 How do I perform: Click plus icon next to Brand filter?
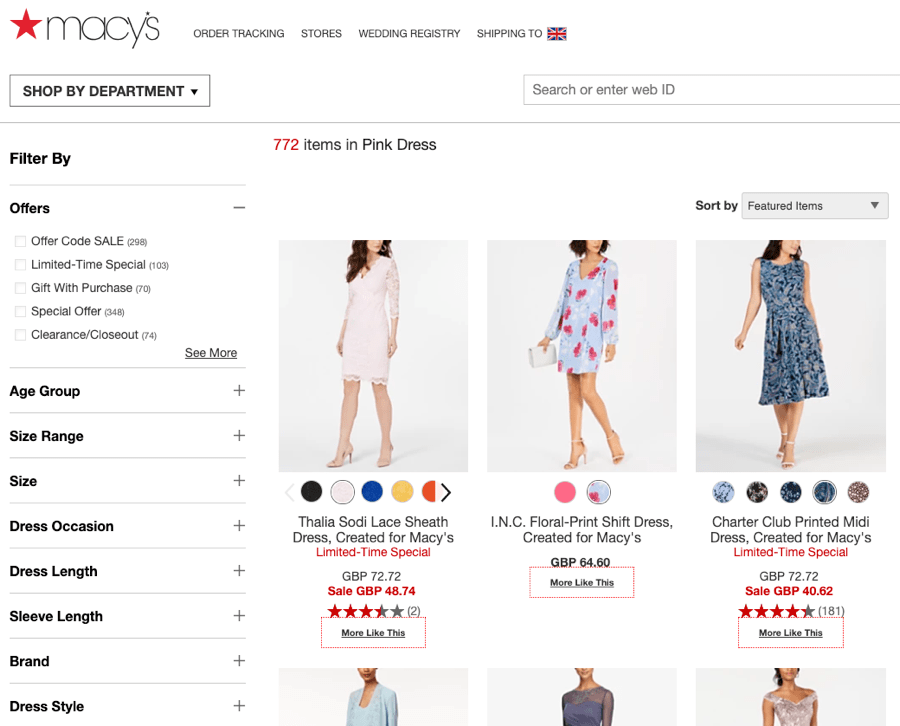click(239, 661)
